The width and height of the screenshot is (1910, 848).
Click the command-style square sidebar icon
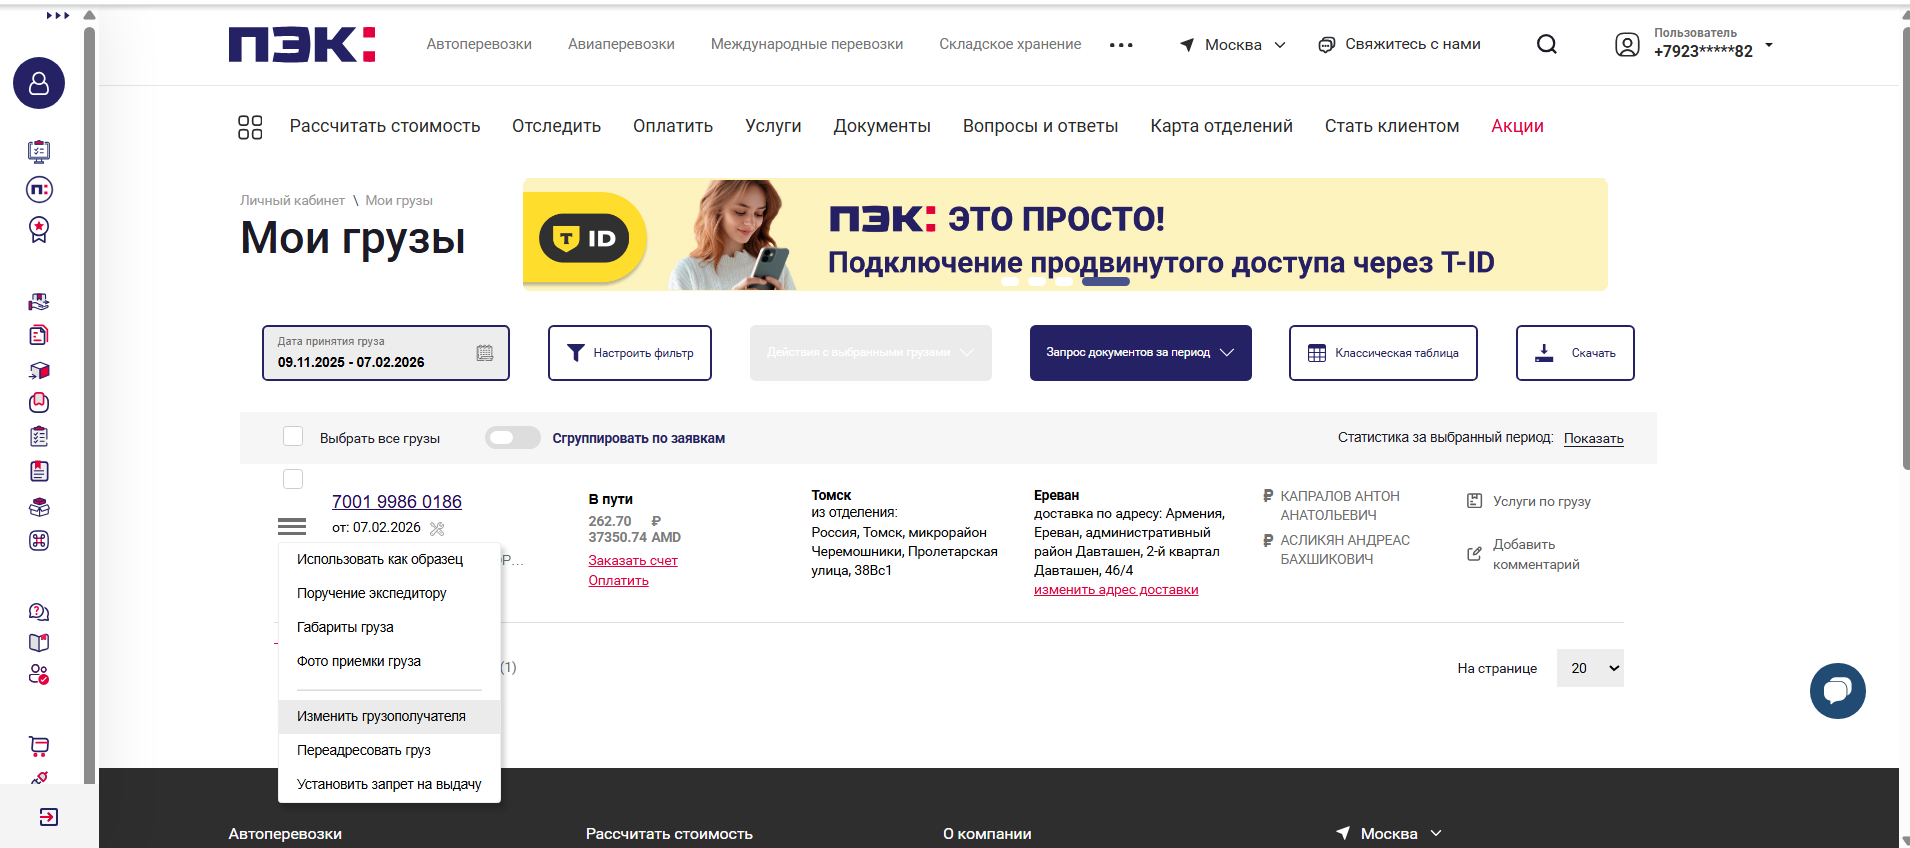[39, 541]
